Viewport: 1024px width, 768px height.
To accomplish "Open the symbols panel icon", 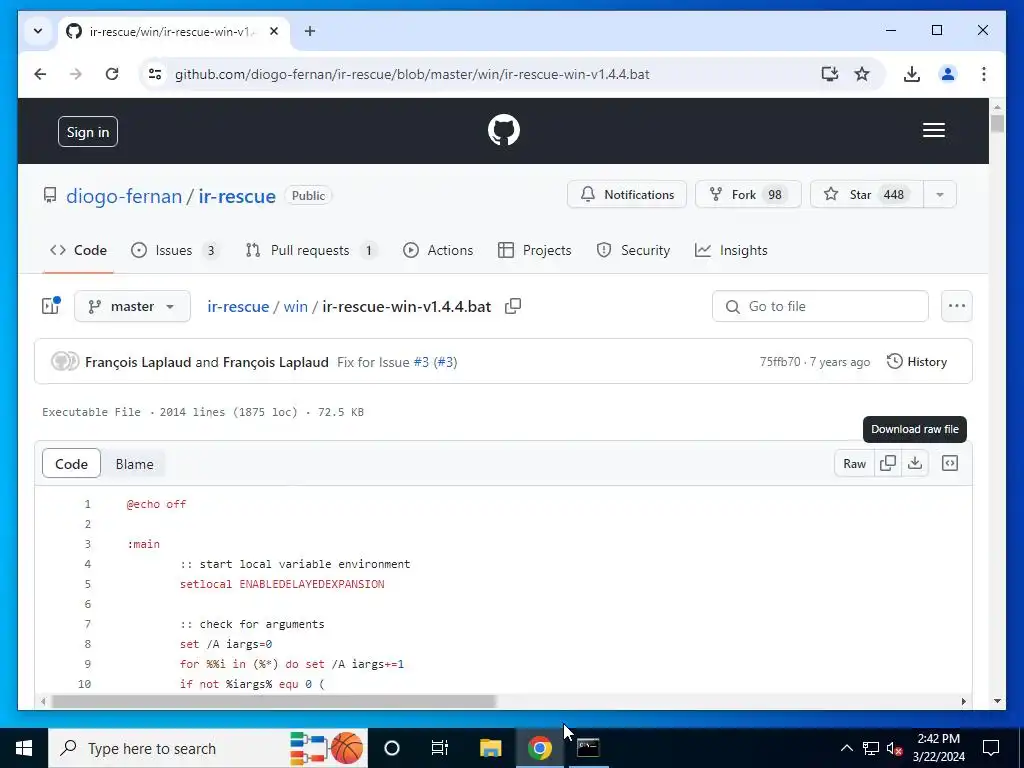I will [x=950, y=463].
